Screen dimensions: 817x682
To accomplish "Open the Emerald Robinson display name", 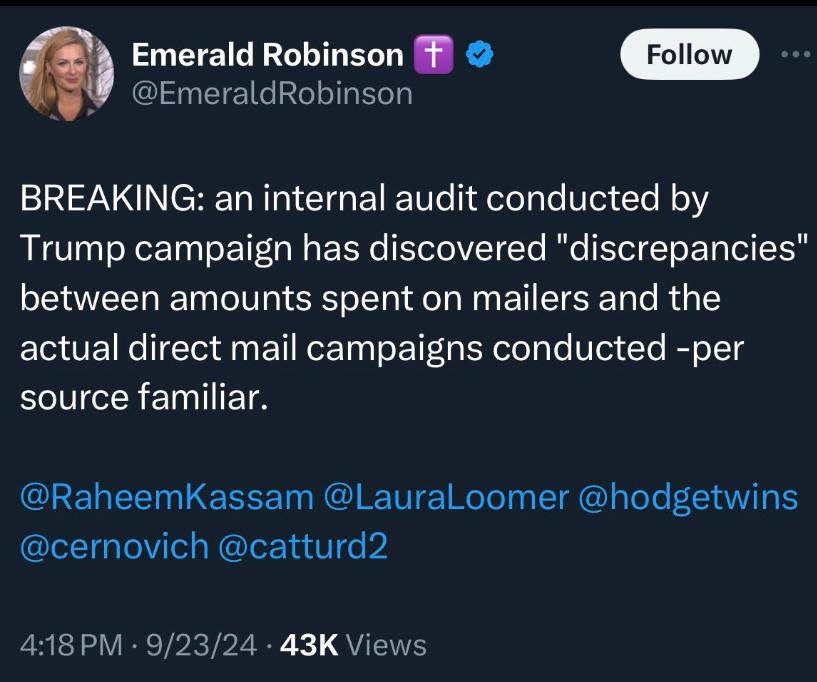I will (268, 55).
